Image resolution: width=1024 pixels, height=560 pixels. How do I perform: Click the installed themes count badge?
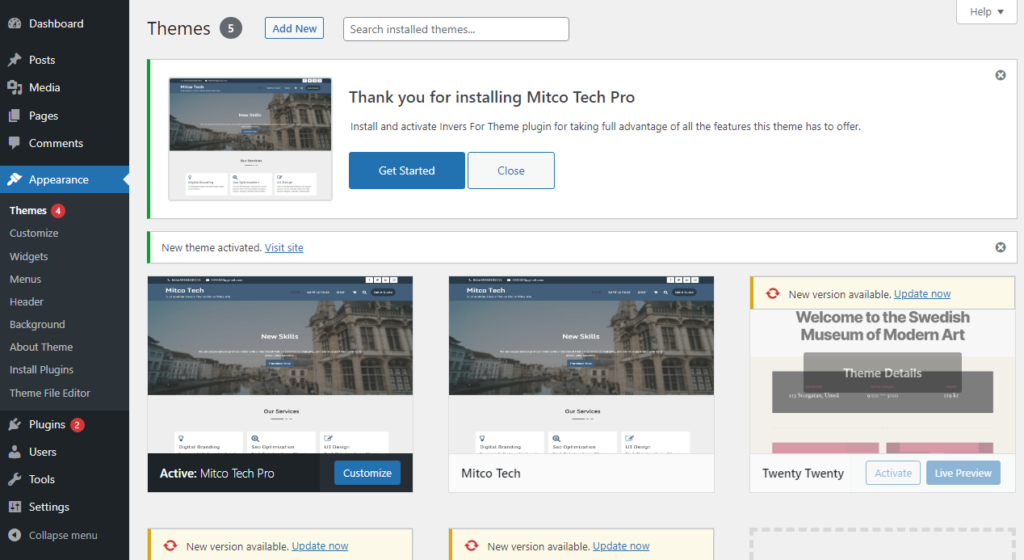coord(231,29)
